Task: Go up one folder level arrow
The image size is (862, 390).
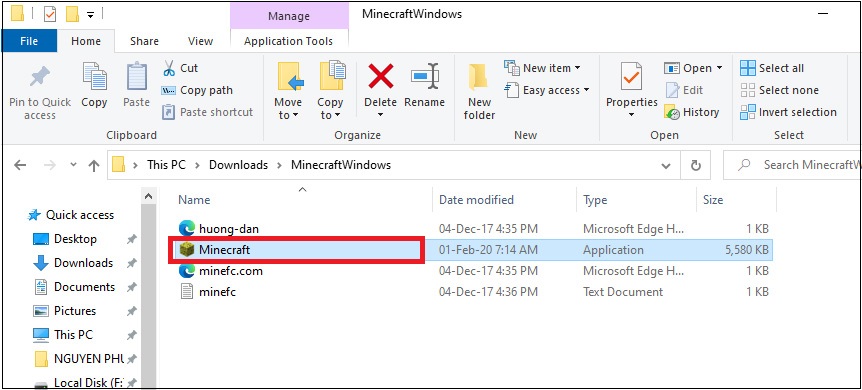Action: coord(94,165)
